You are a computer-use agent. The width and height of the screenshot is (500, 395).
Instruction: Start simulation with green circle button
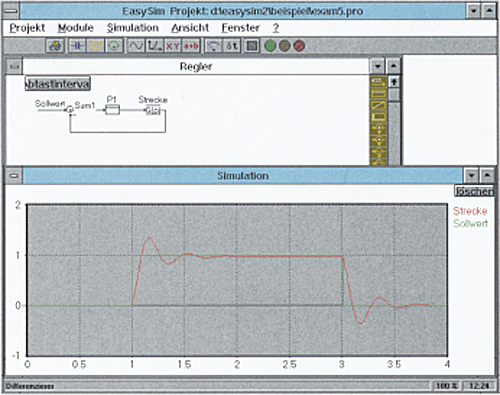[270, 46]
